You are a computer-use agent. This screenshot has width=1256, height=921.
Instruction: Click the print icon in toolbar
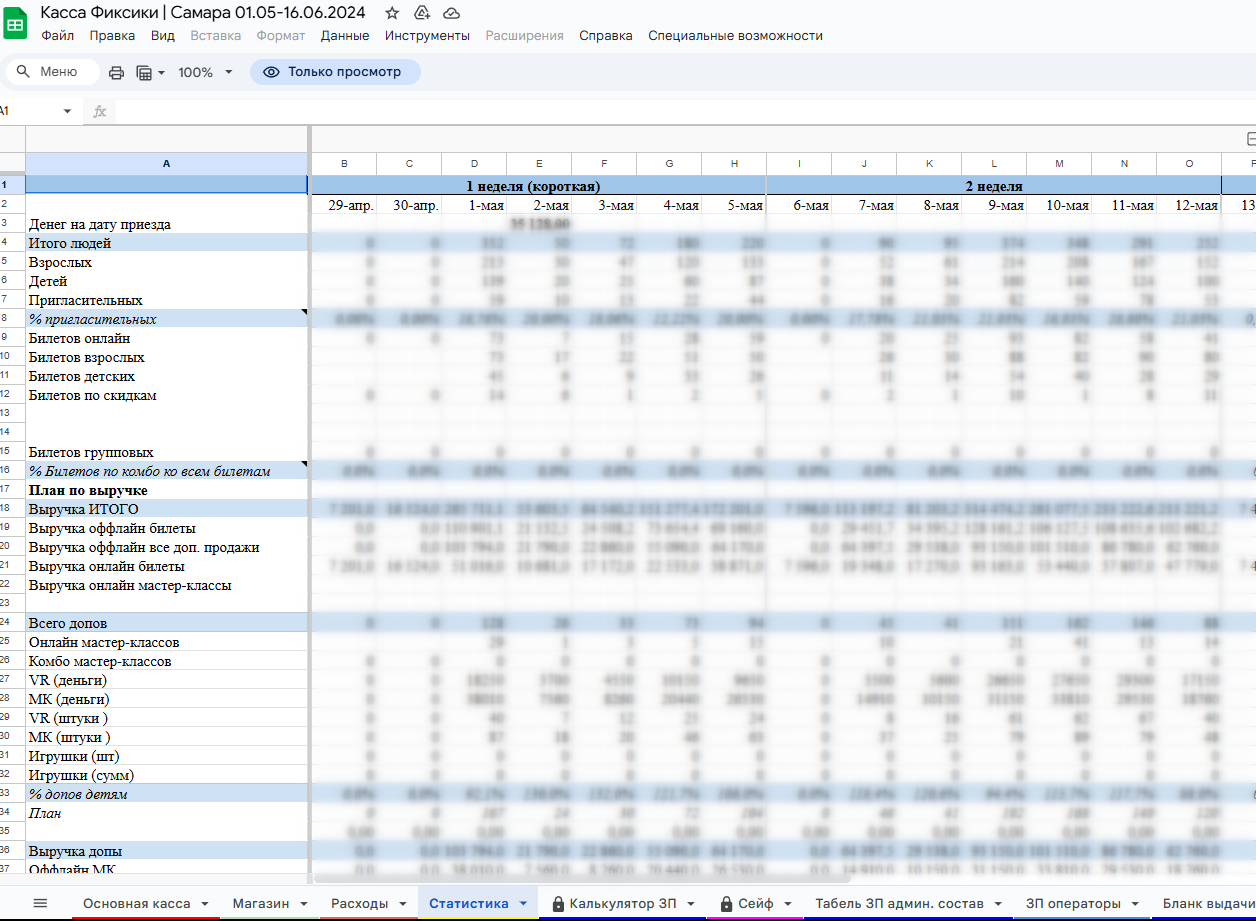tap(116, 72)
